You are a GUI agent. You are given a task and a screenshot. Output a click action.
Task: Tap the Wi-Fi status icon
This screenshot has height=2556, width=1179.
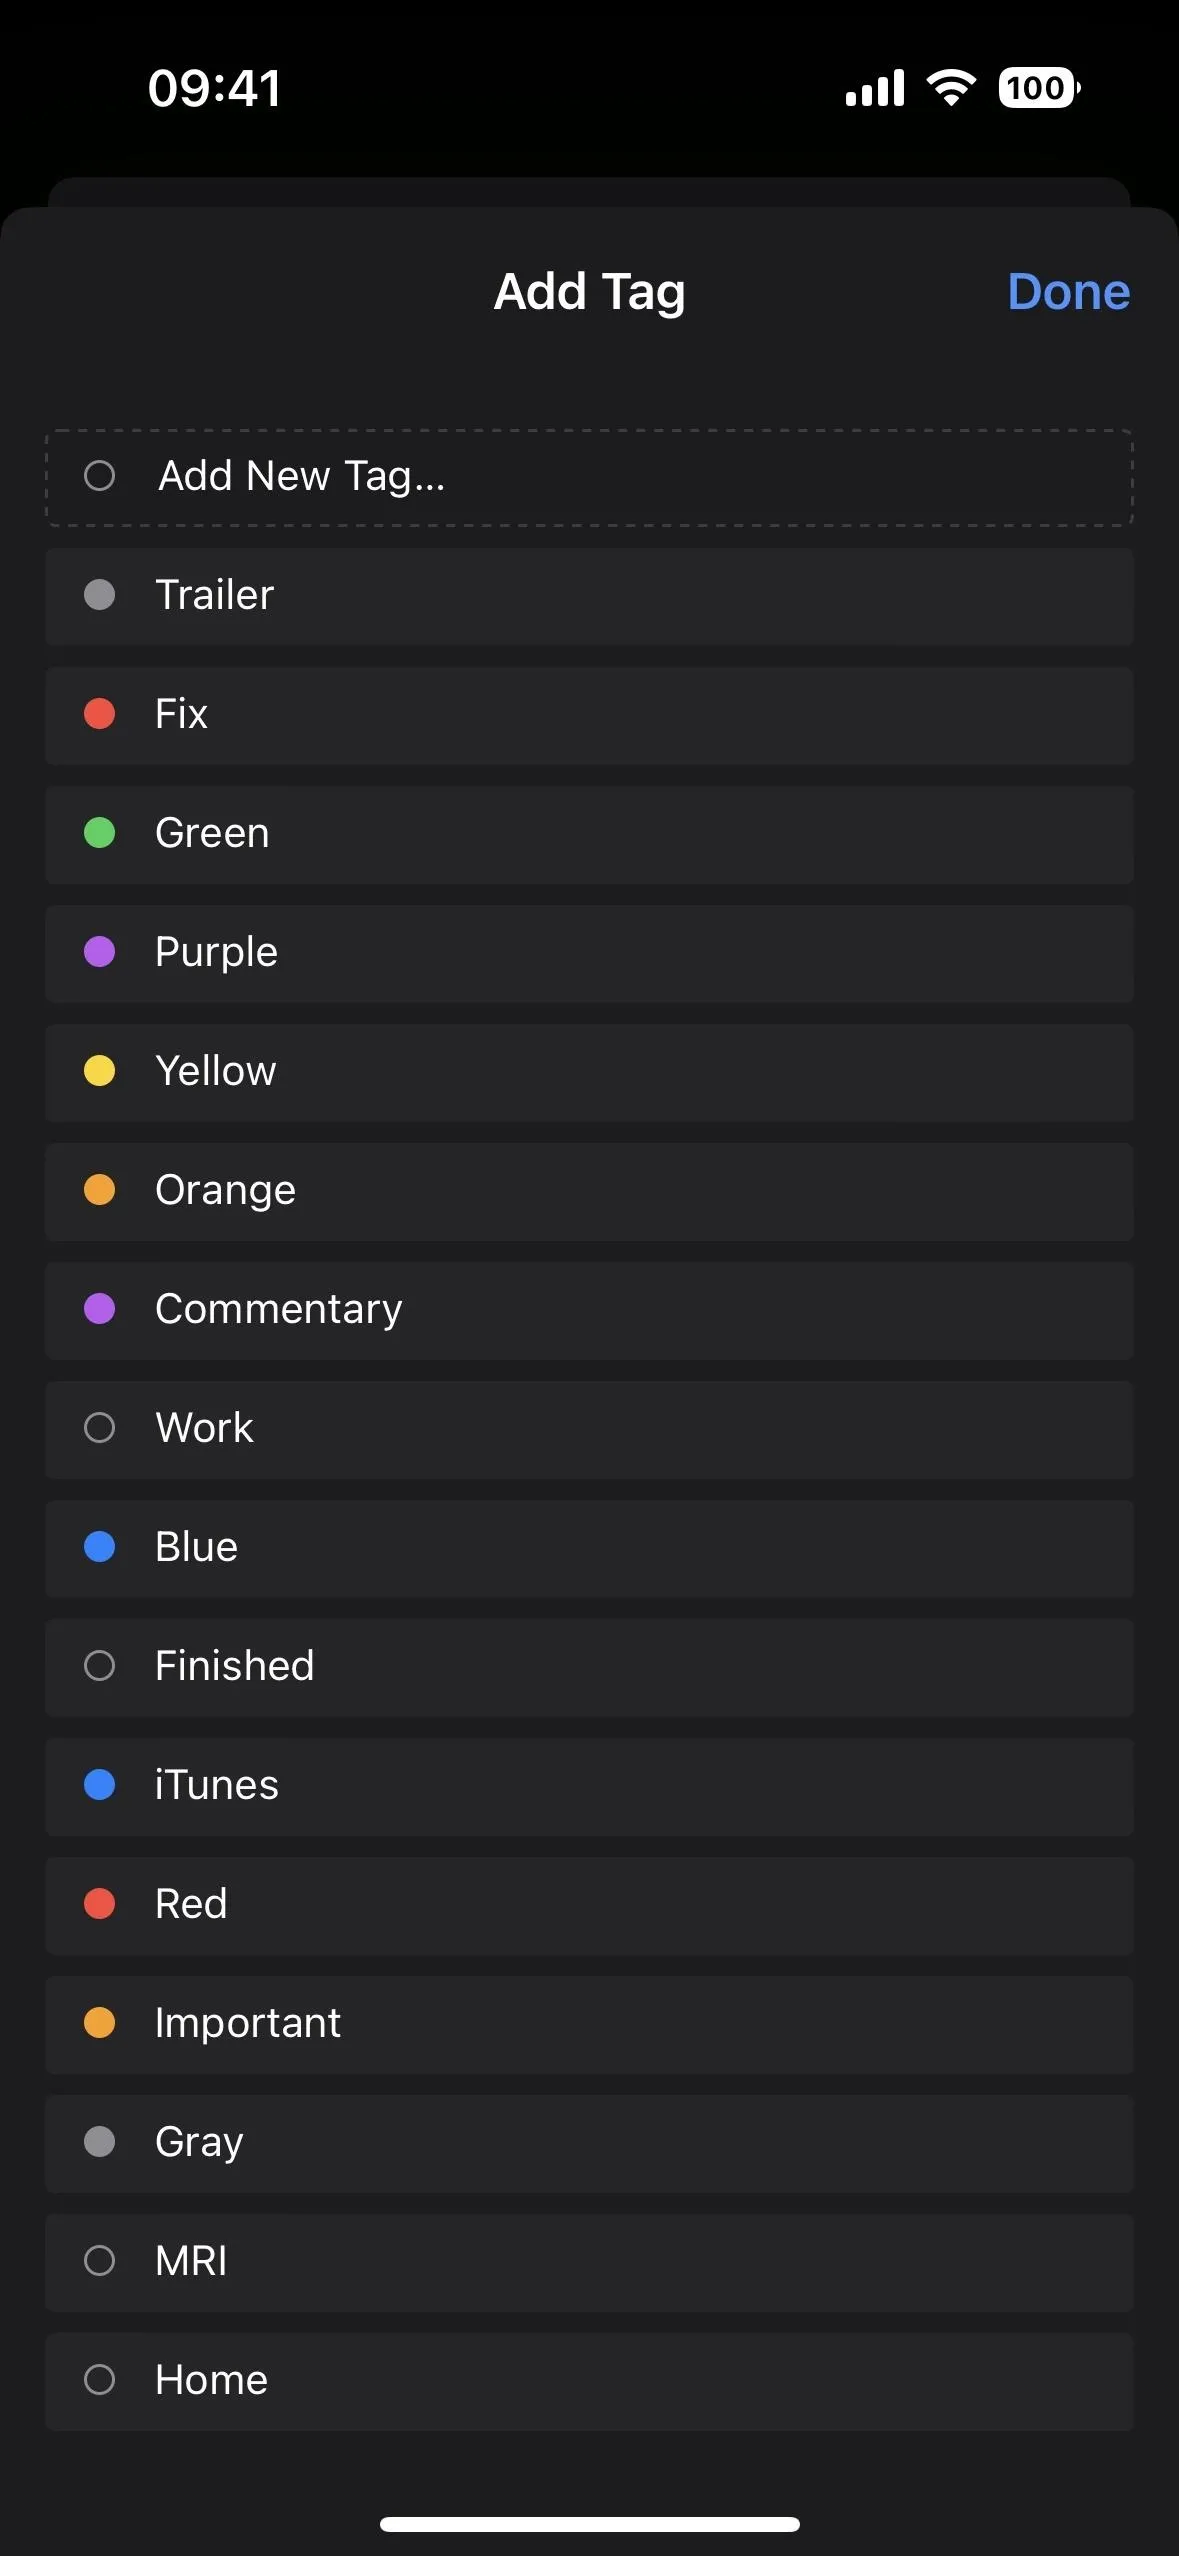pyautogui.click(x=951, y=88)
